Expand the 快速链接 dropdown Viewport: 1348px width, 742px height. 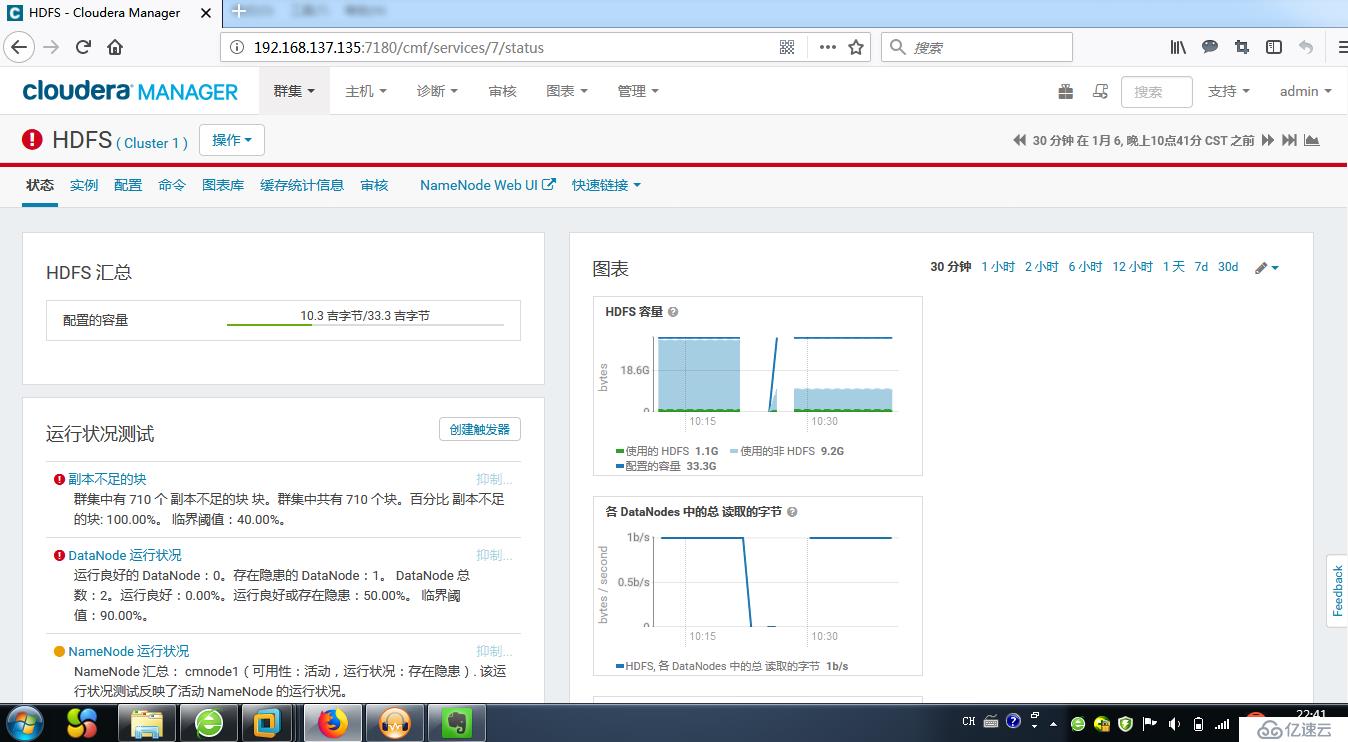point(606,185)
